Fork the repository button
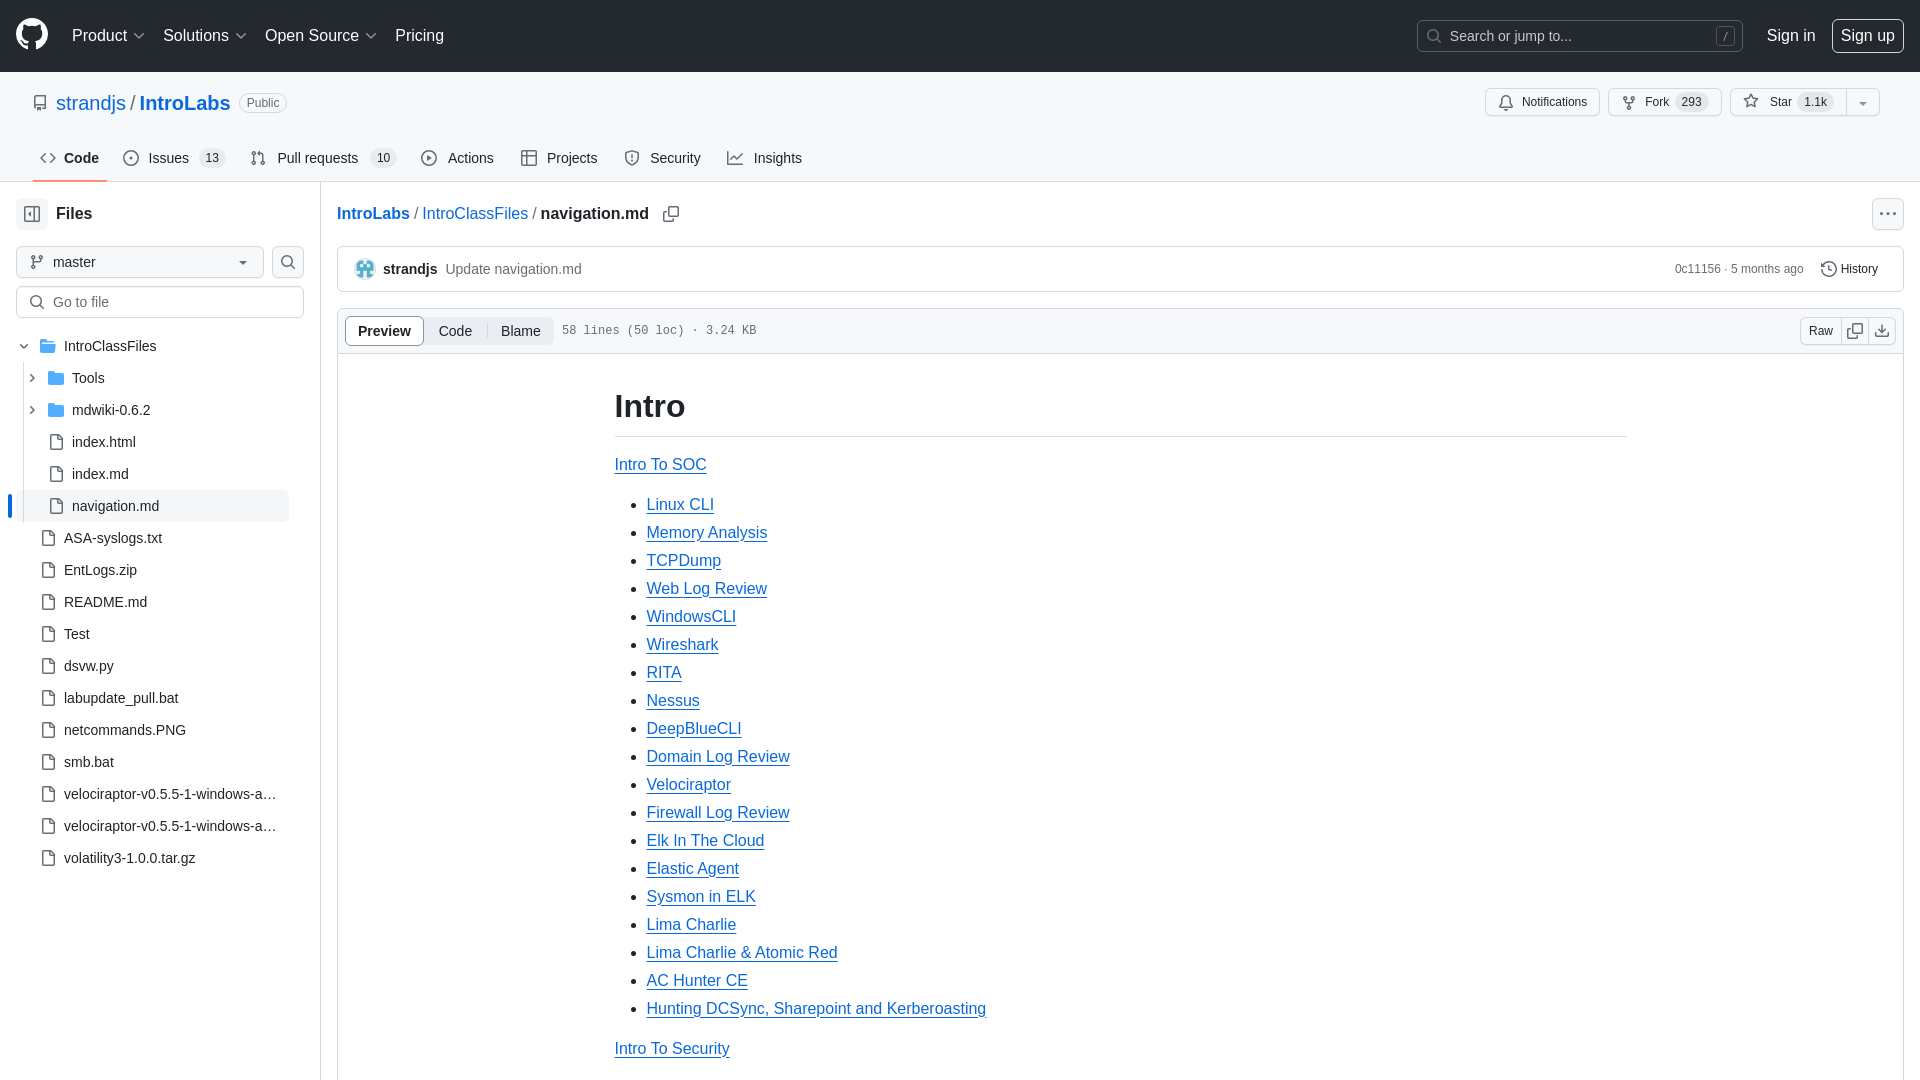This screenshot has width=1920, height=1080. click(x=1664, y=102)
